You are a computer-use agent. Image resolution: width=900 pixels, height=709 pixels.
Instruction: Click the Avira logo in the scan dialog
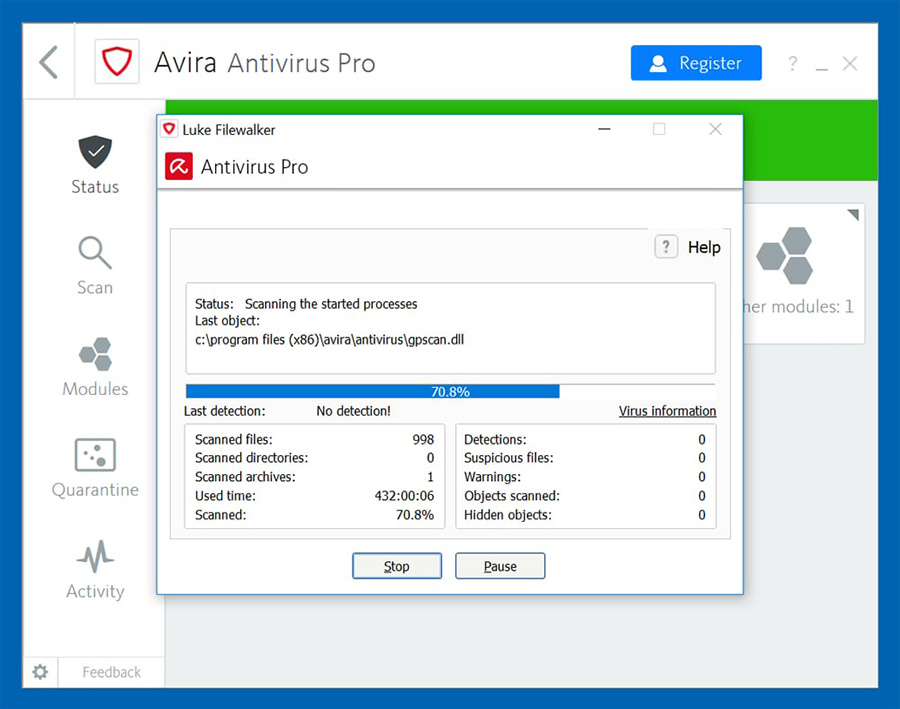[x=178, y=166]
